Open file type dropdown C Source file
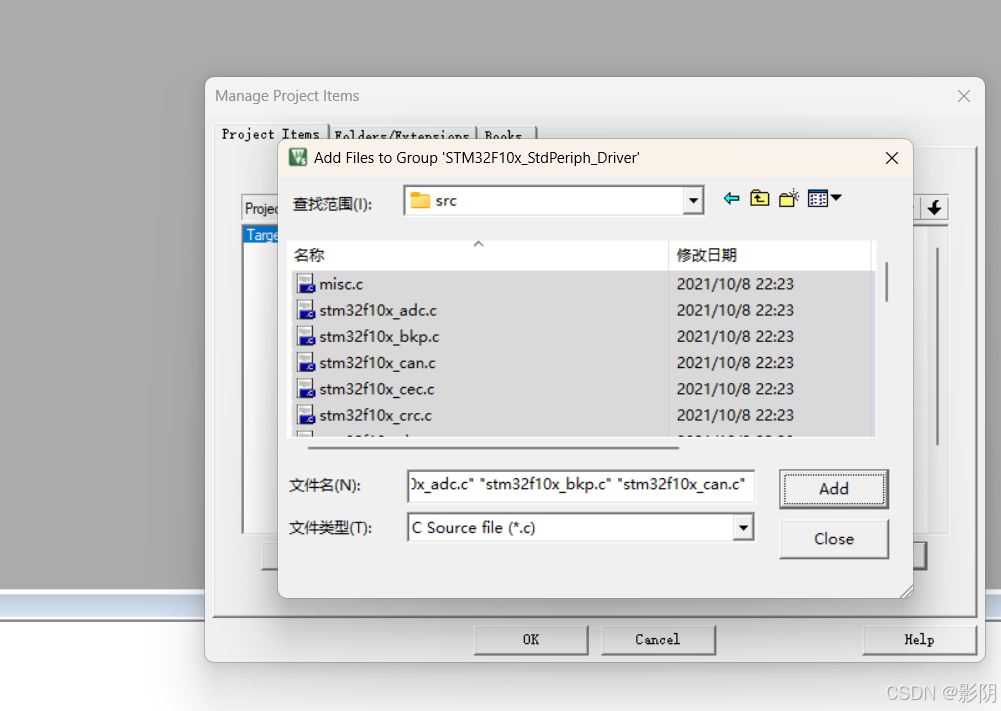This screenshot has width=1001, height=711. coord(743,527)
